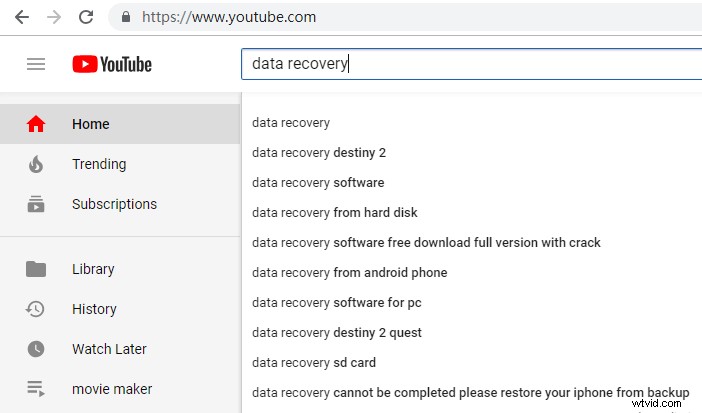This screenshot has height=413, width=702.
Task: Select "data recovery sd card" suggestion
Action: click(314, 363)
